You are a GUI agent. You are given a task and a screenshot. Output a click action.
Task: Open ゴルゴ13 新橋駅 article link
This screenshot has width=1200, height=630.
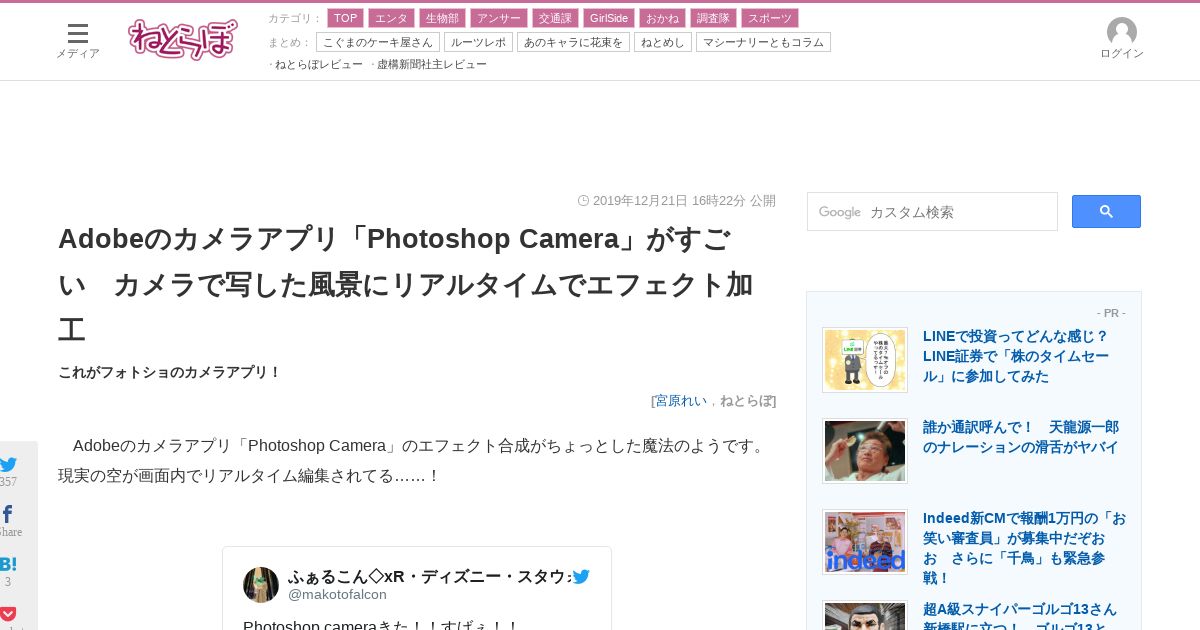[1020, 614]
